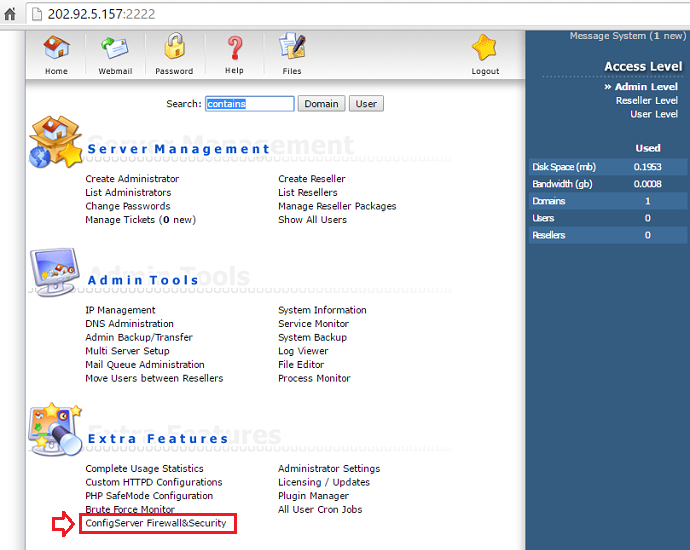This screenshot has height=550, width=690.
Task: Click the Domain search button
Action: coord(321,104)
